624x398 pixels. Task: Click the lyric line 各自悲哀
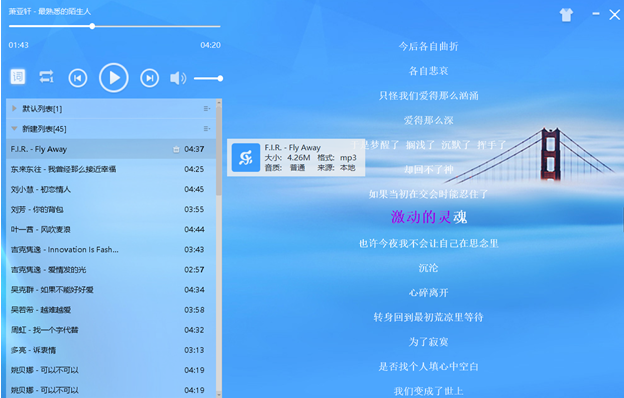pos(429,71)
